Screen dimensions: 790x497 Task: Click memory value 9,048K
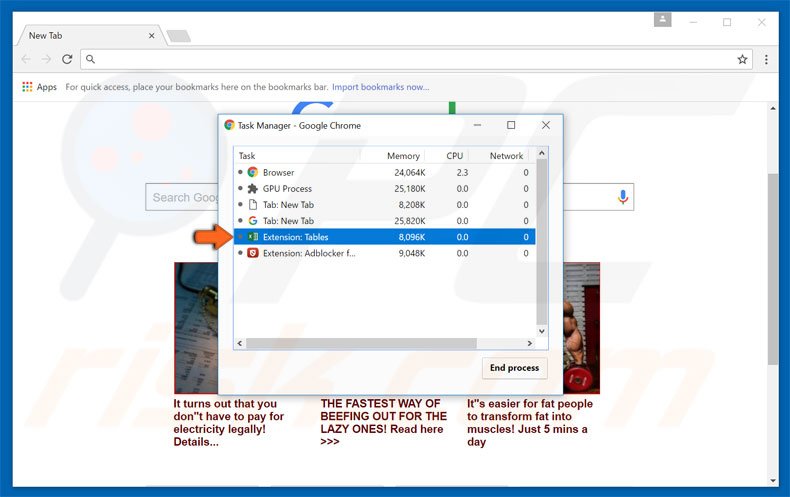point(412,253)
